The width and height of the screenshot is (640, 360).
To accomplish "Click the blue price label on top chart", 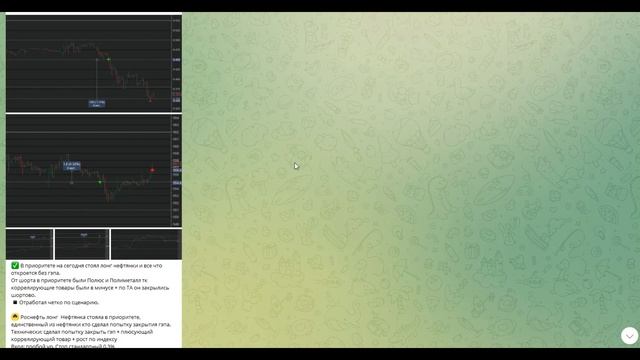I will 97,104.
